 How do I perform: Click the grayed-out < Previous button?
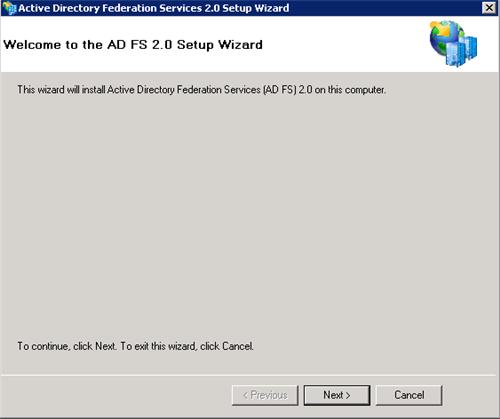[265, 395]
